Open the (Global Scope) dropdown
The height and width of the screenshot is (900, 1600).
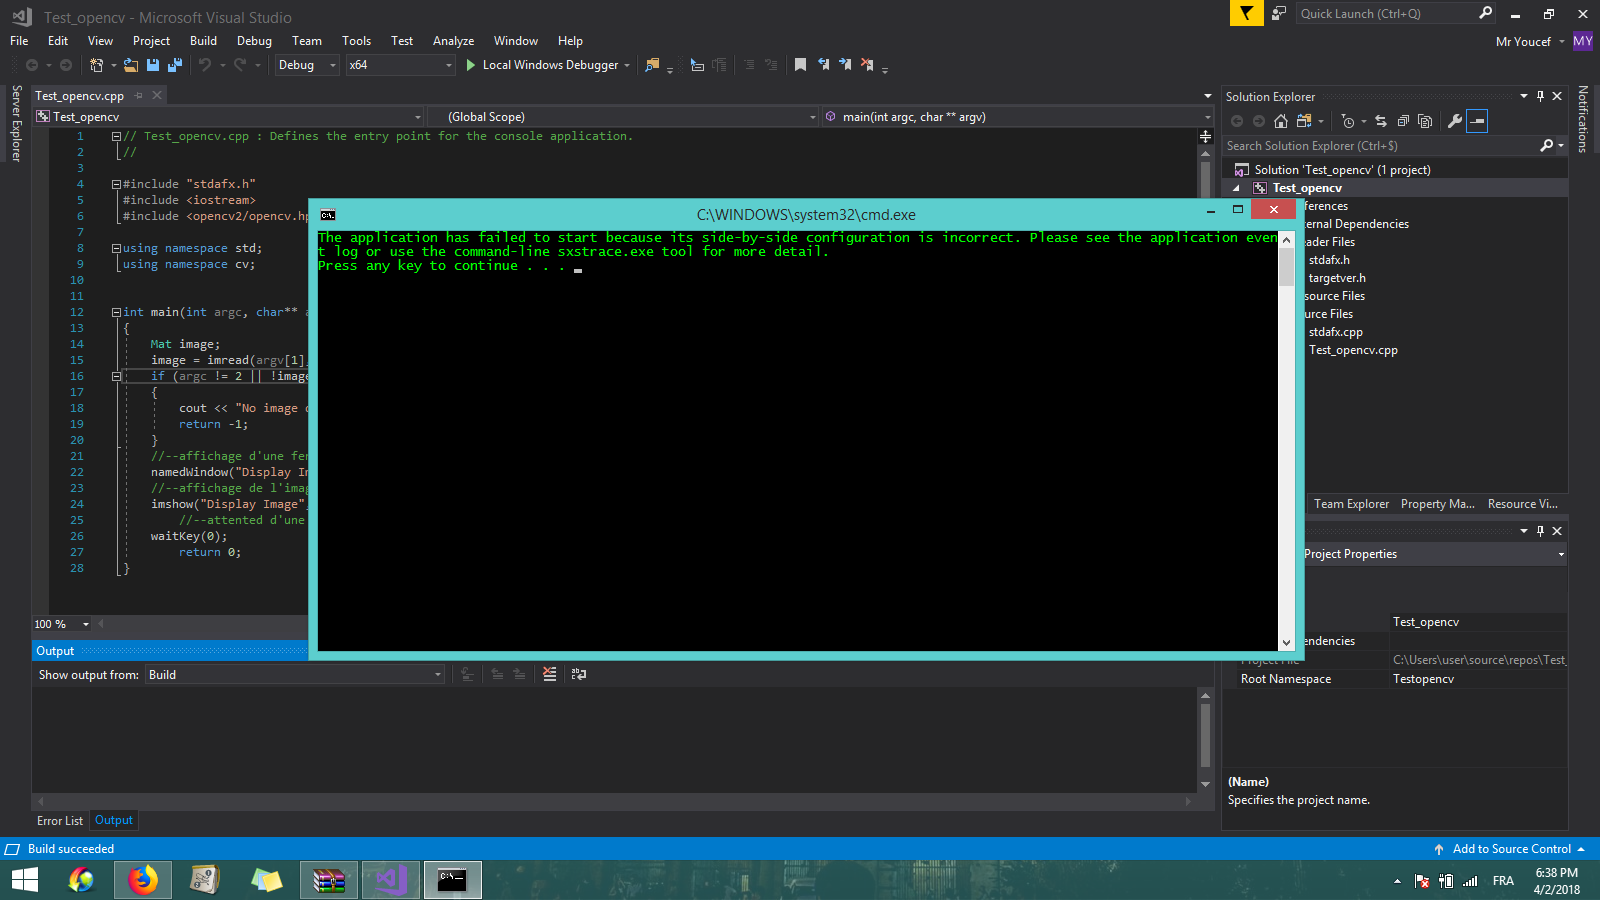pos(623,117)
